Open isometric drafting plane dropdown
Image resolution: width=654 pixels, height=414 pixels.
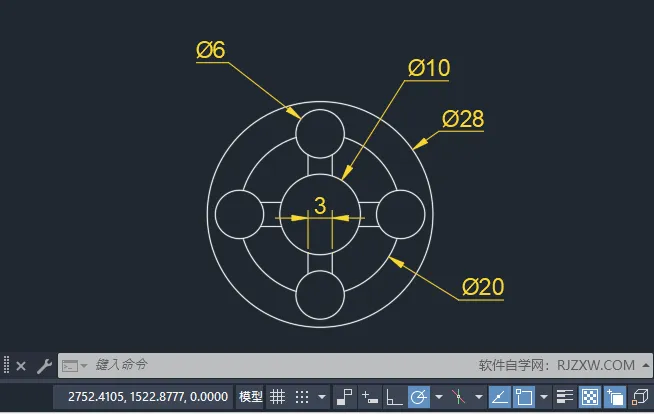click(x=479, y=397)
